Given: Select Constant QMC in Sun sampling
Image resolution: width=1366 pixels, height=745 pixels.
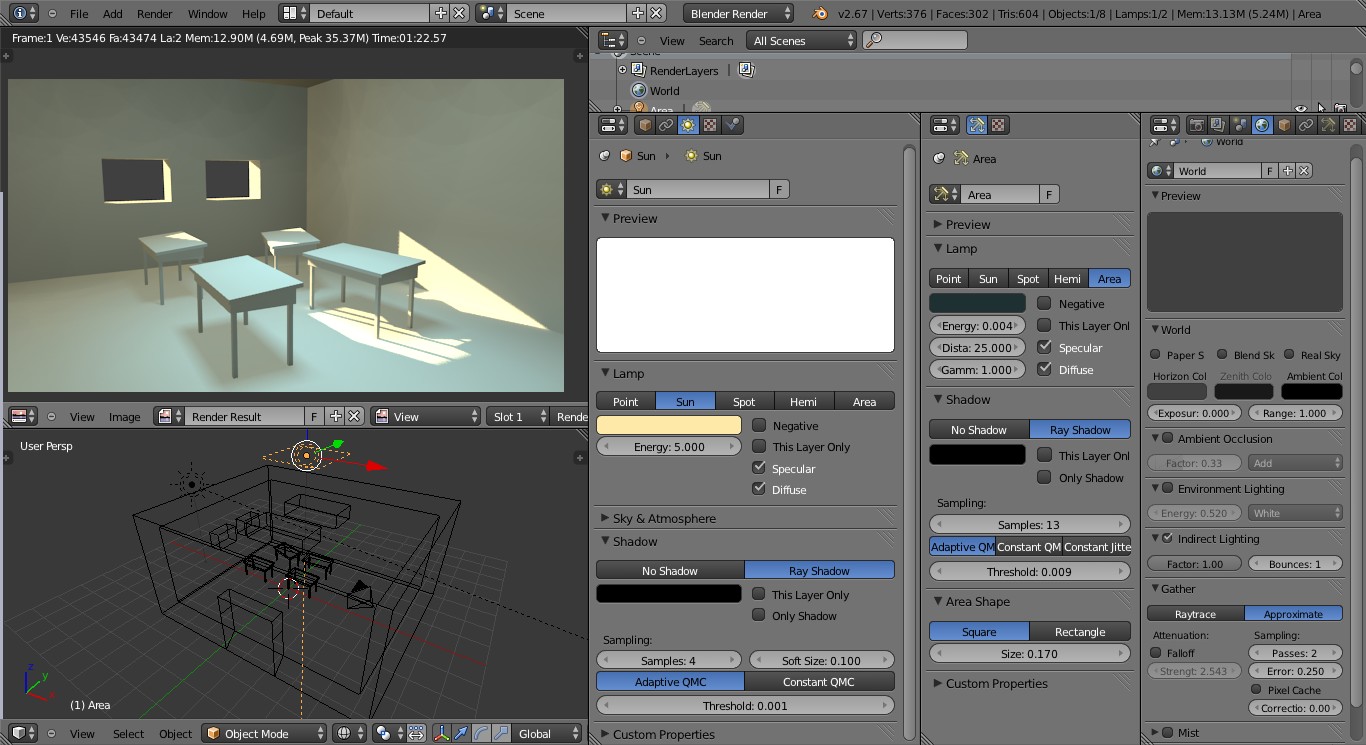Looking at the screenshot, I should click(819, 681).
